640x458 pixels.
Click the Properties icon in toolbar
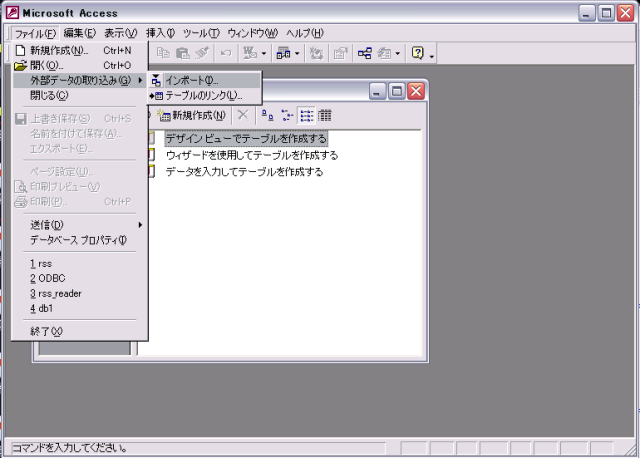coord(340,53)
